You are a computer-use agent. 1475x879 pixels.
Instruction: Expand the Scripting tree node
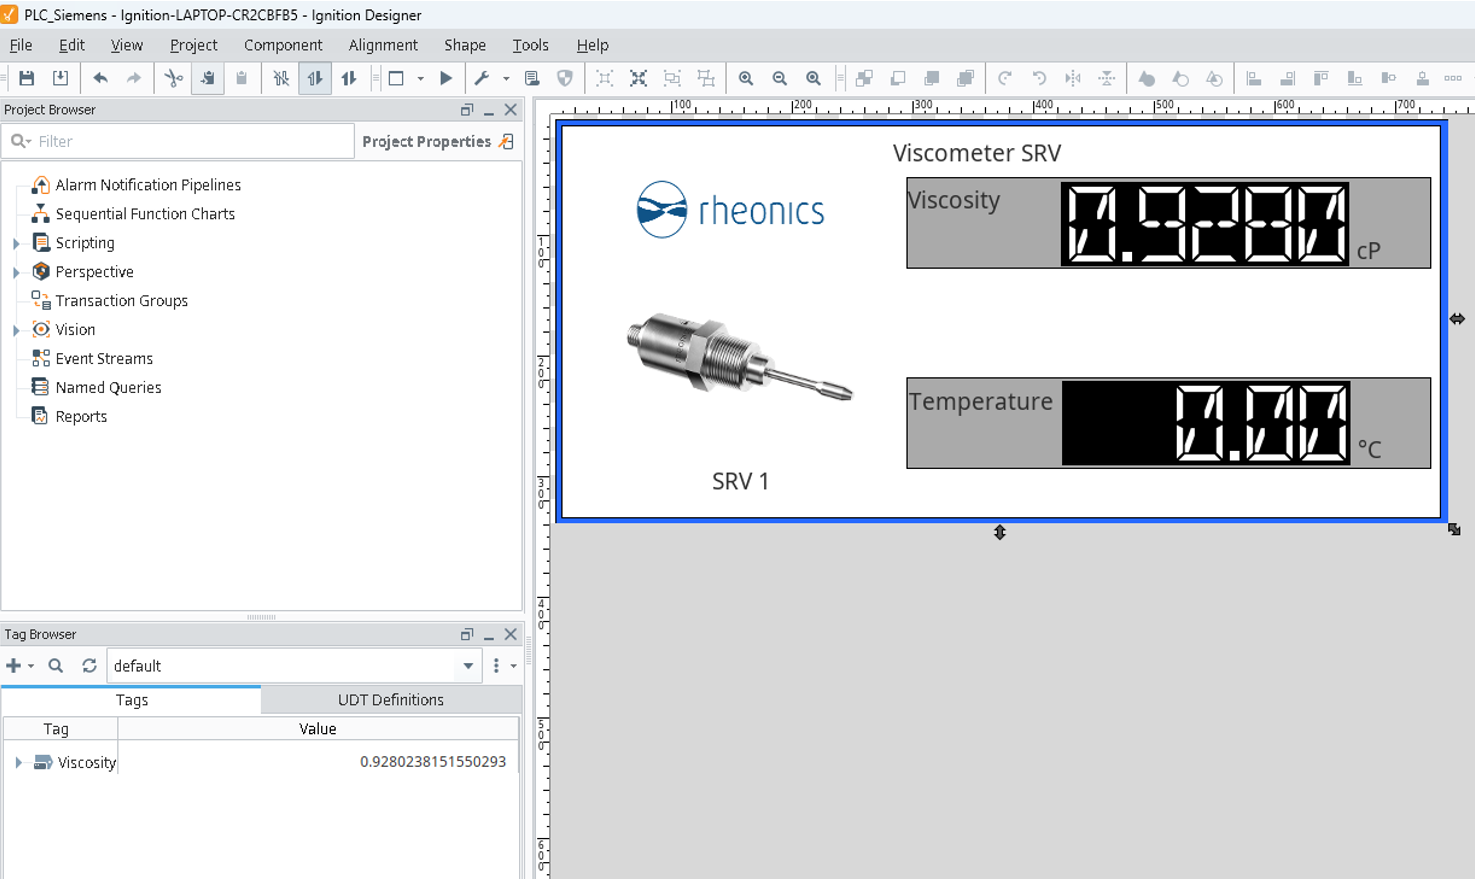pyautogui.click(x=16, y=243)
